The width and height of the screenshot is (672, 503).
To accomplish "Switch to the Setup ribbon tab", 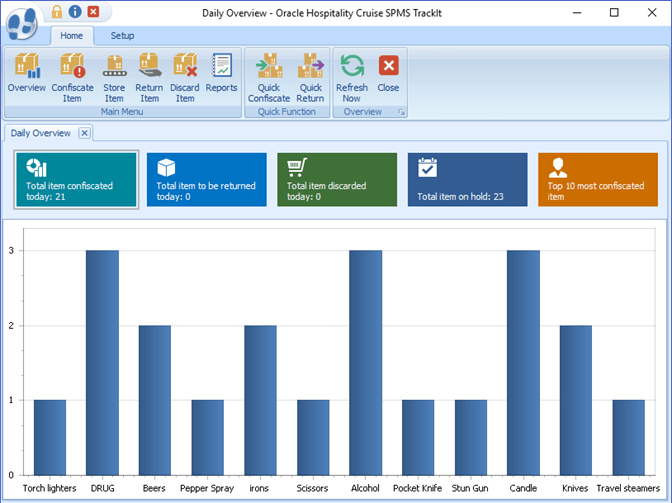I will coord(122,36).
